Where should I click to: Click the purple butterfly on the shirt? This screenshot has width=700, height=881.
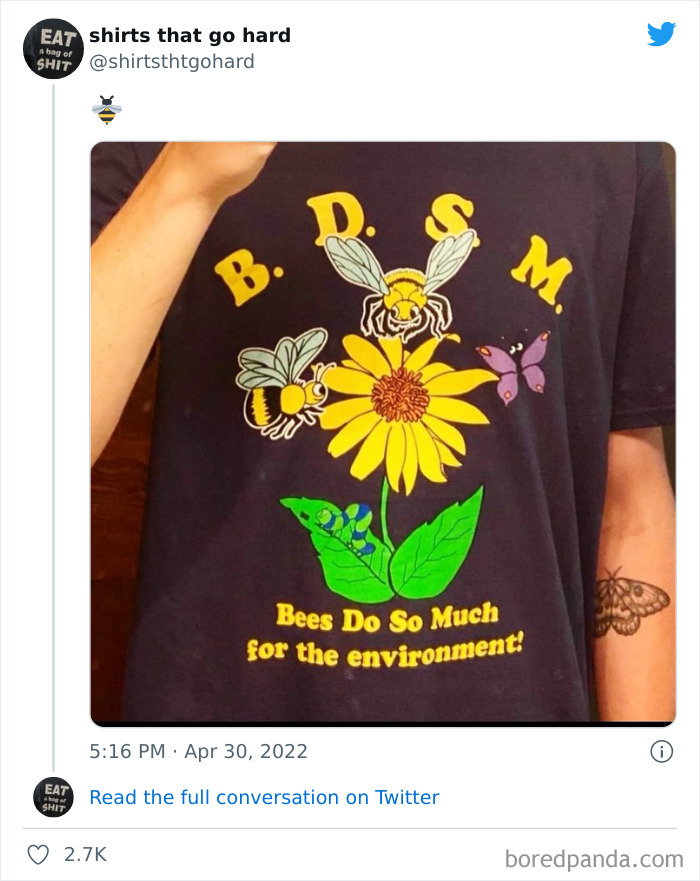[x=514, y=367]
